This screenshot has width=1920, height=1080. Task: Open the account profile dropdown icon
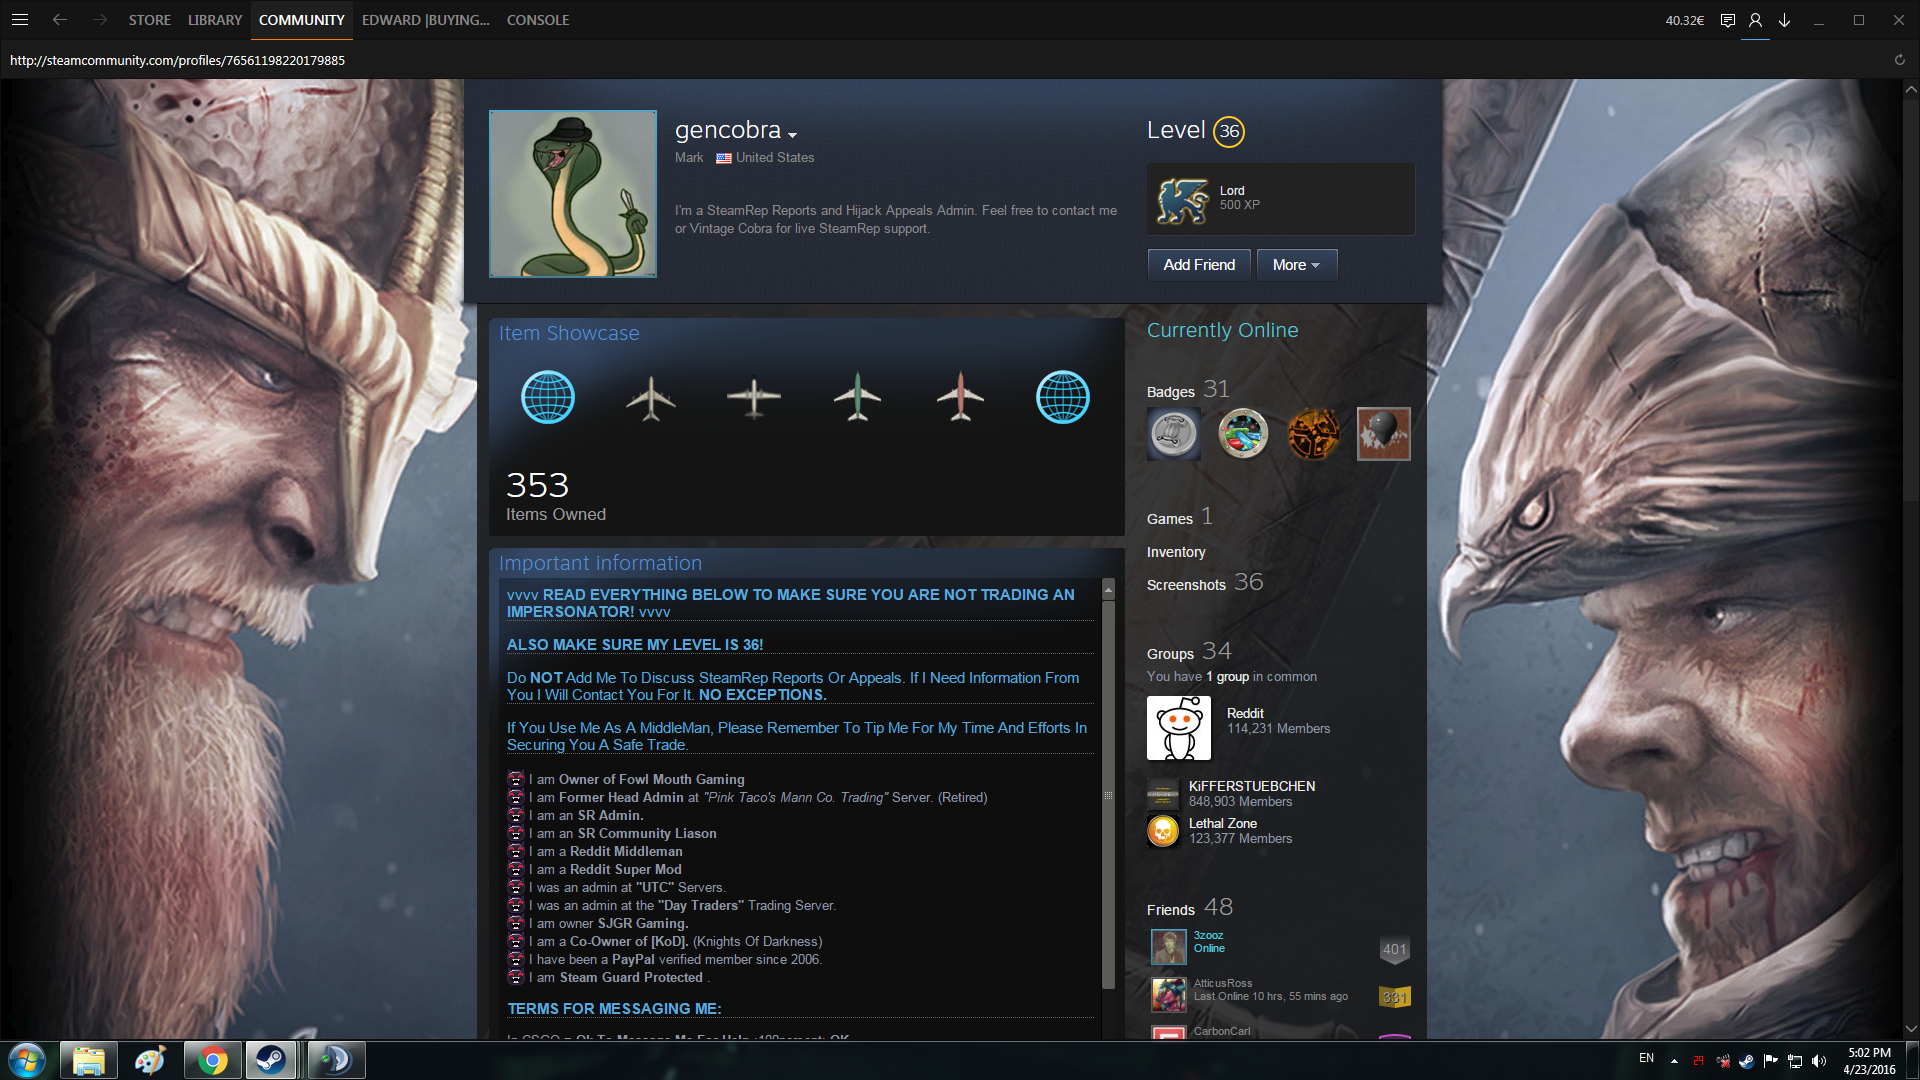[1755, 20]
